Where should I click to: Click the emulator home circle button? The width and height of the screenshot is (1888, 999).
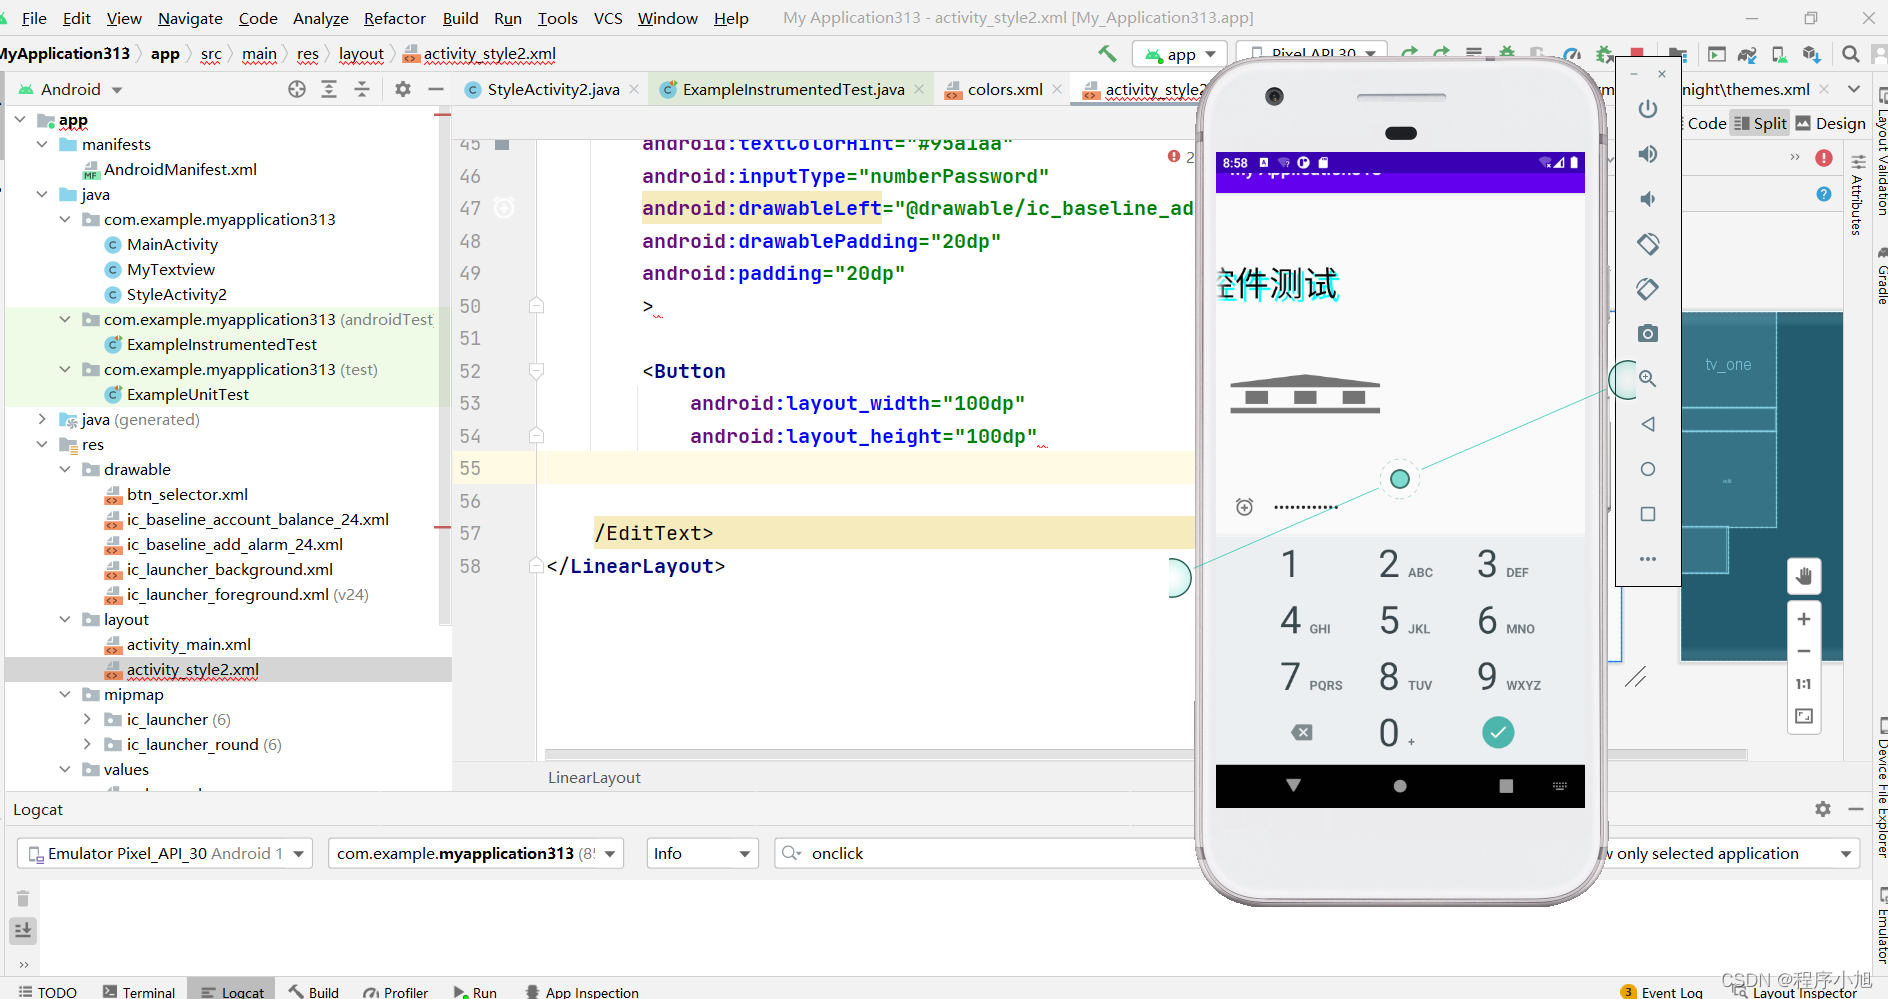coord(1648,469)
